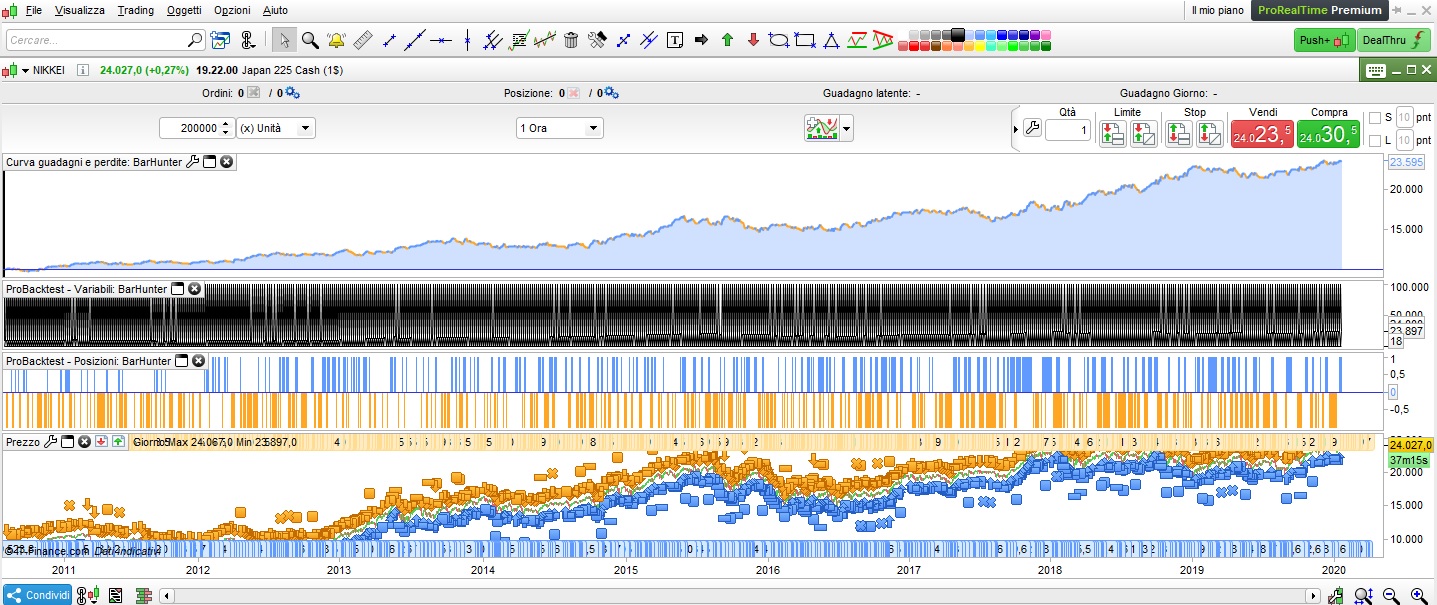Select the ruler measurement tool
This screenshot has width=1437, height=605.
click(362, 40)
